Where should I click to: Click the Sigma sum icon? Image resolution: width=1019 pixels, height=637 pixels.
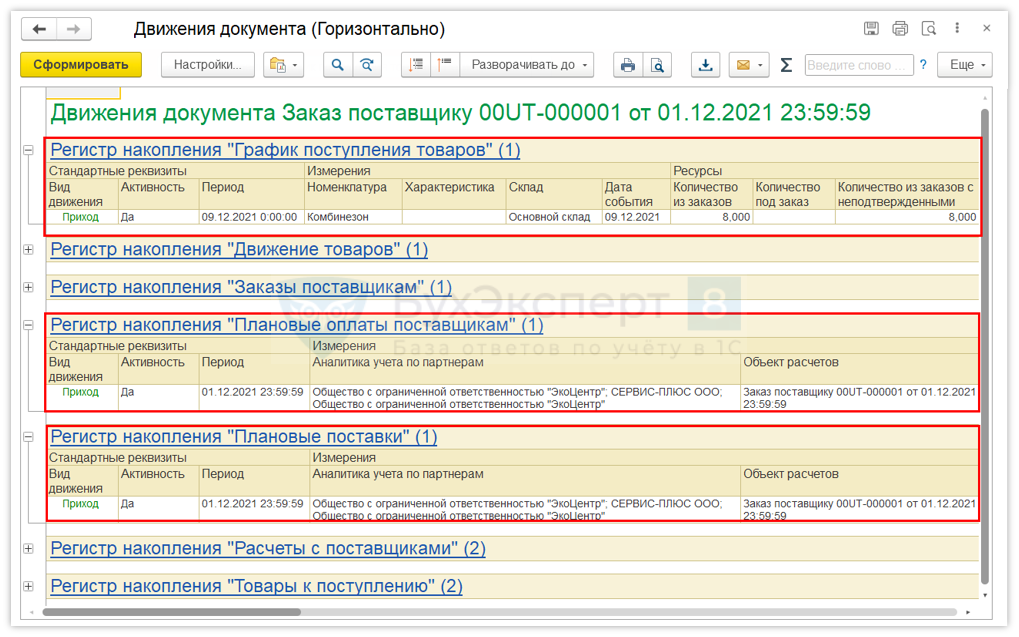tap(786, 65)
